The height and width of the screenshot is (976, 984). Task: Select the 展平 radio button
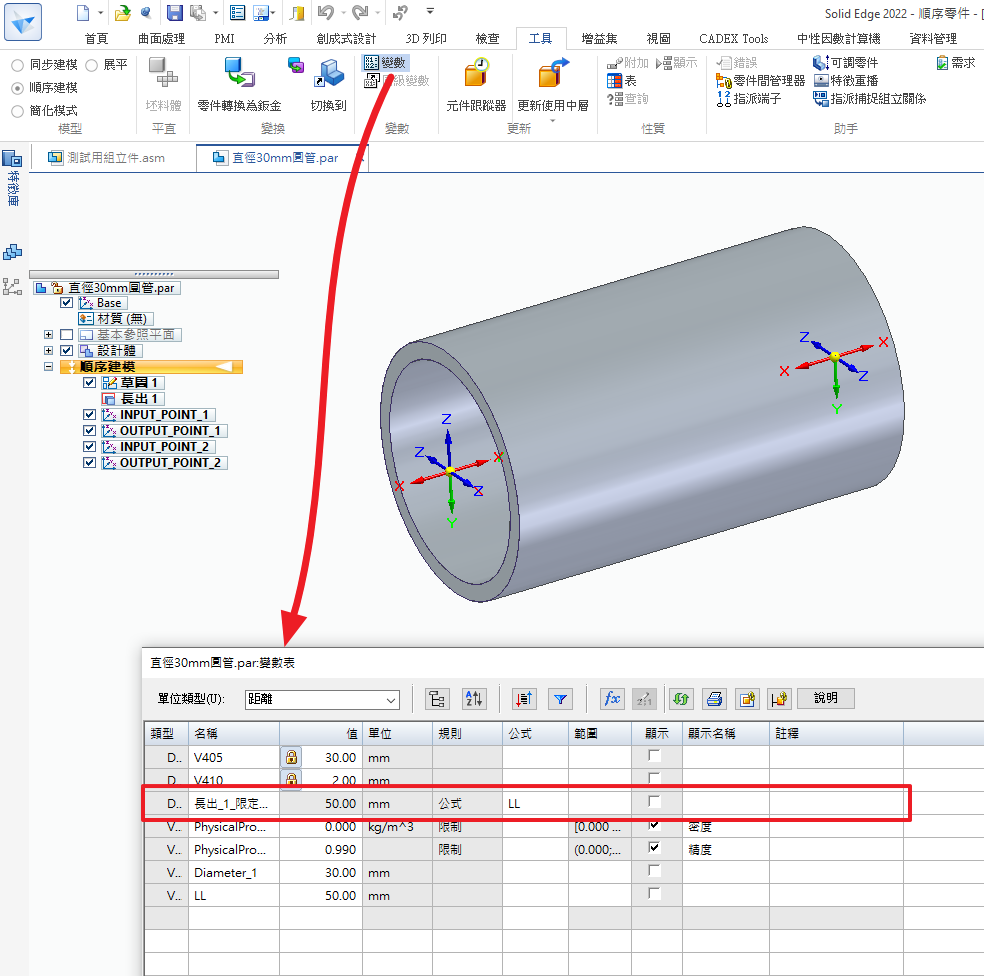pyautogui.click(x=92, y=65)
